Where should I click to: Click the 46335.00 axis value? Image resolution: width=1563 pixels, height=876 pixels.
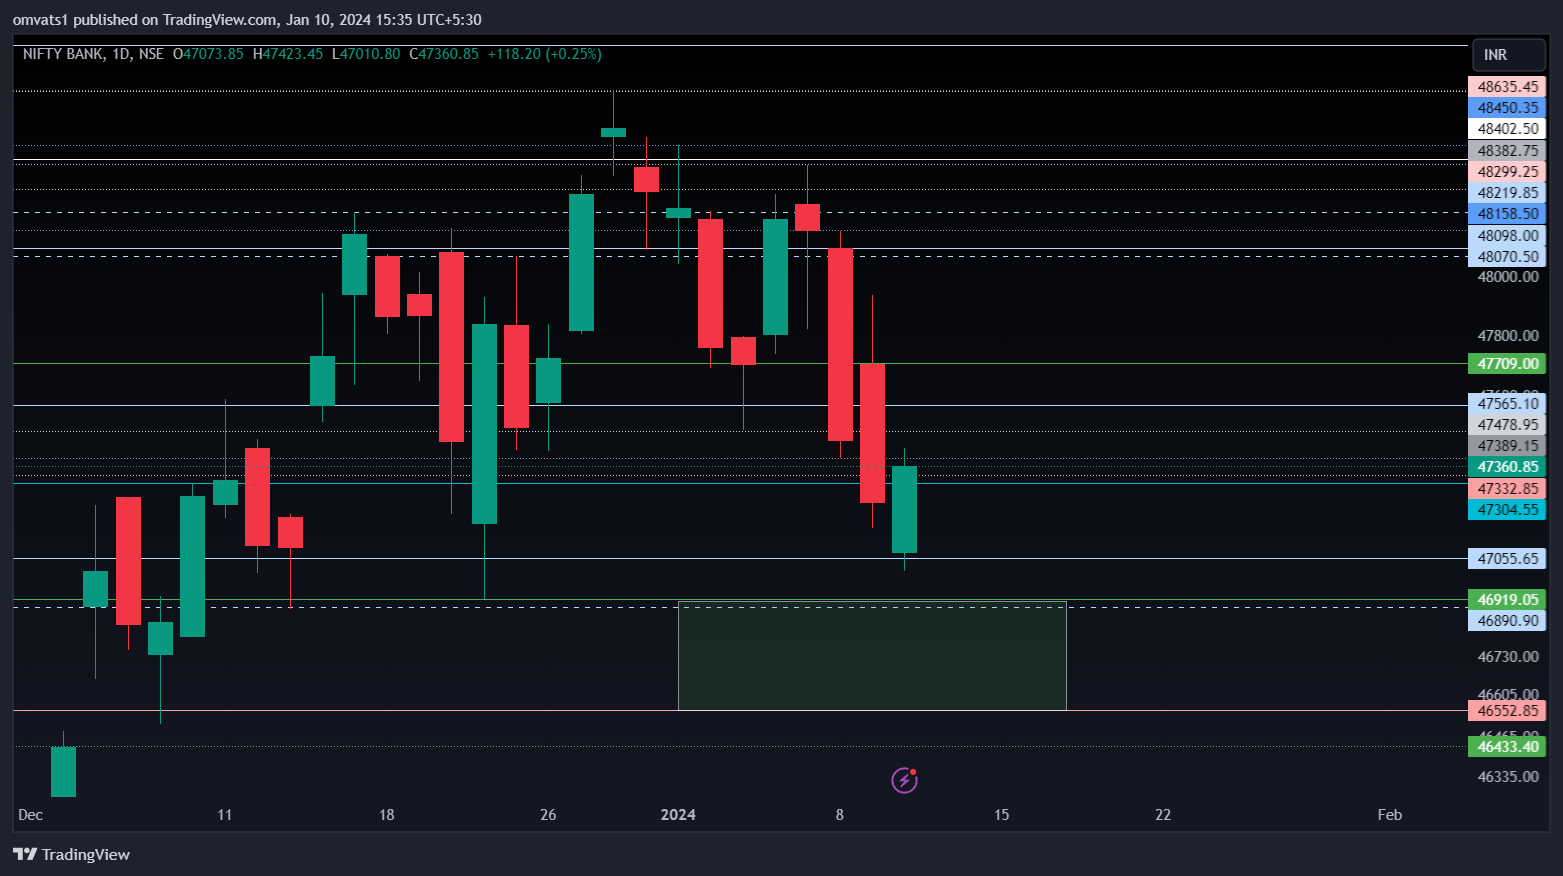tap(1508, 777)
